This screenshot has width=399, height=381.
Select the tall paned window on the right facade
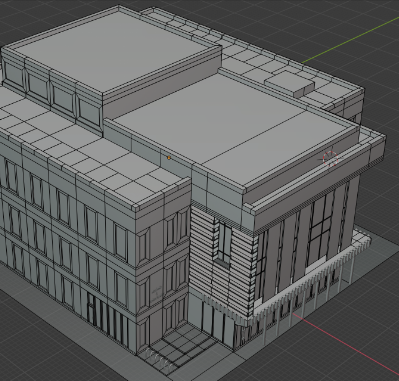[x=320, y=230]
